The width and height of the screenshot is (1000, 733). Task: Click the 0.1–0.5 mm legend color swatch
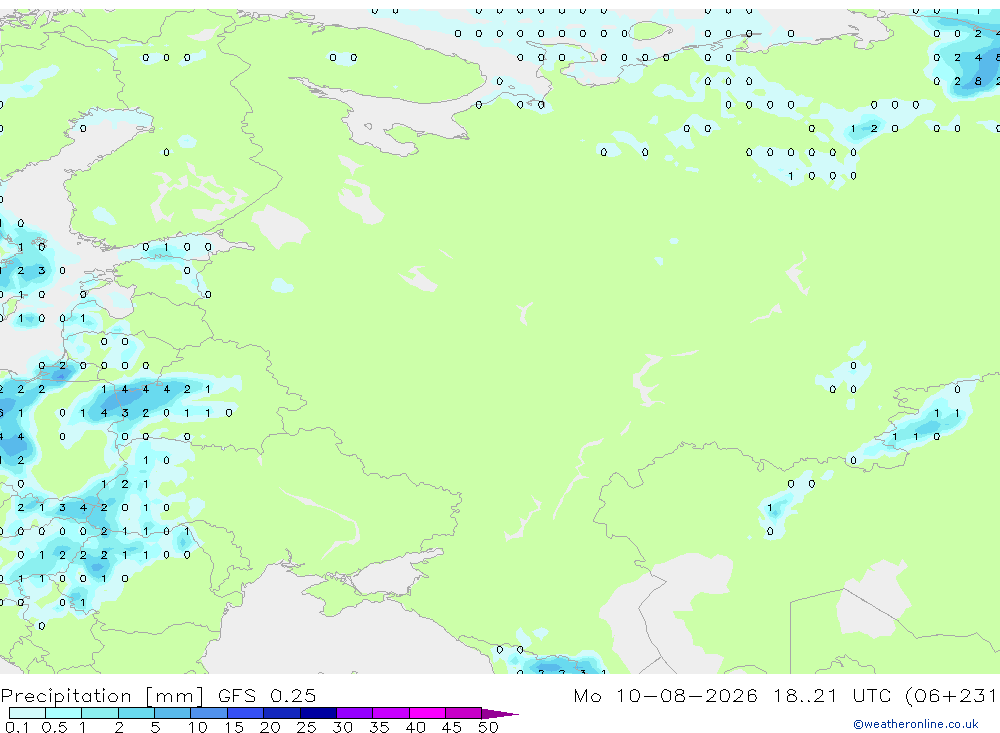(27, 713)
